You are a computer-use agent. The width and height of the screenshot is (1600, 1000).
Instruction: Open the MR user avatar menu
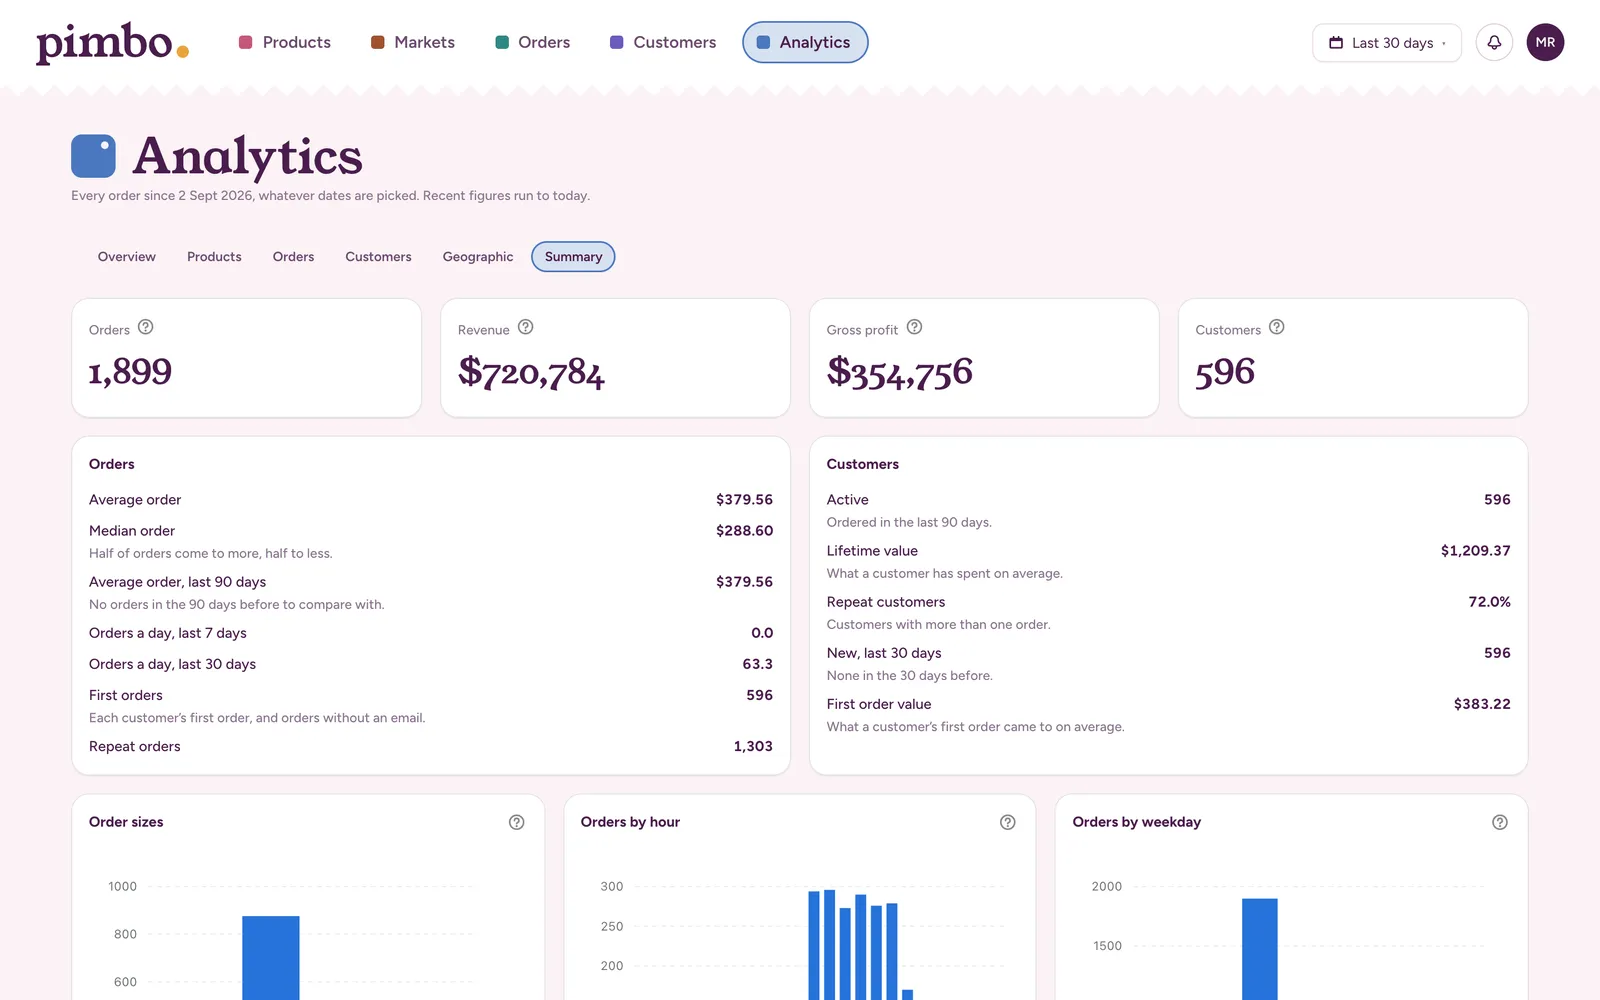[x=1545, y=42]
